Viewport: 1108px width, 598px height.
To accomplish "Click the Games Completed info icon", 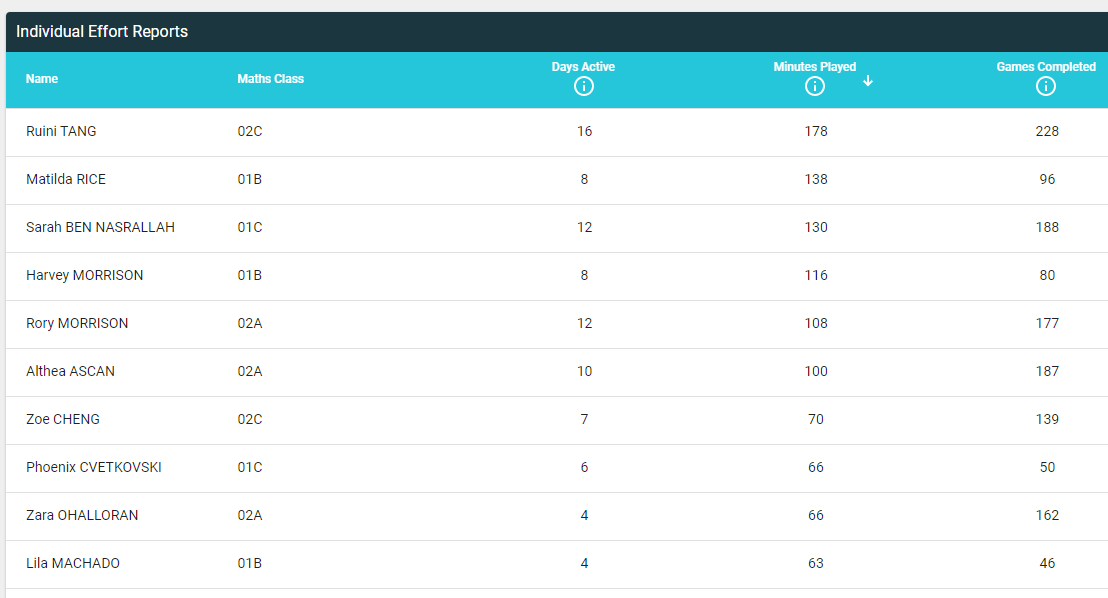I will point(1046,87).
